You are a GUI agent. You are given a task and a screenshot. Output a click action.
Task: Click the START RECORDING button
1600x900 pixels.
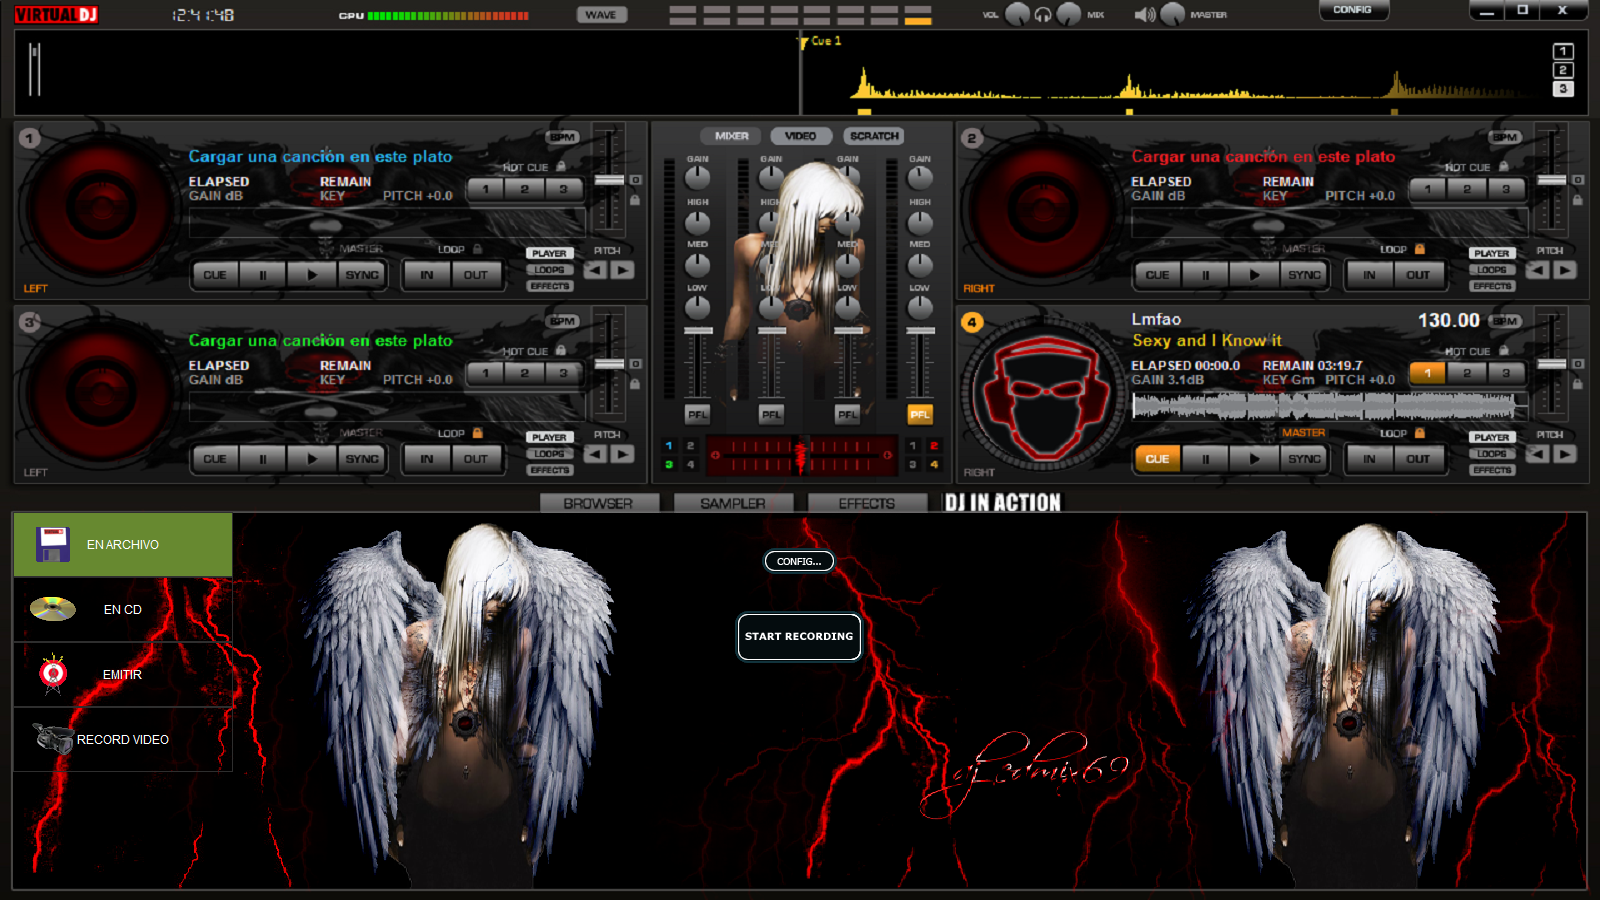tap(799, 637)
